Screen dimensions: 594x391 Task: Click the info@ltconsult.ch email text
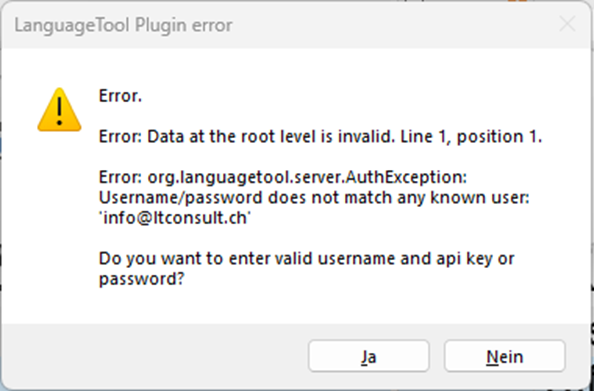[174, 219]
